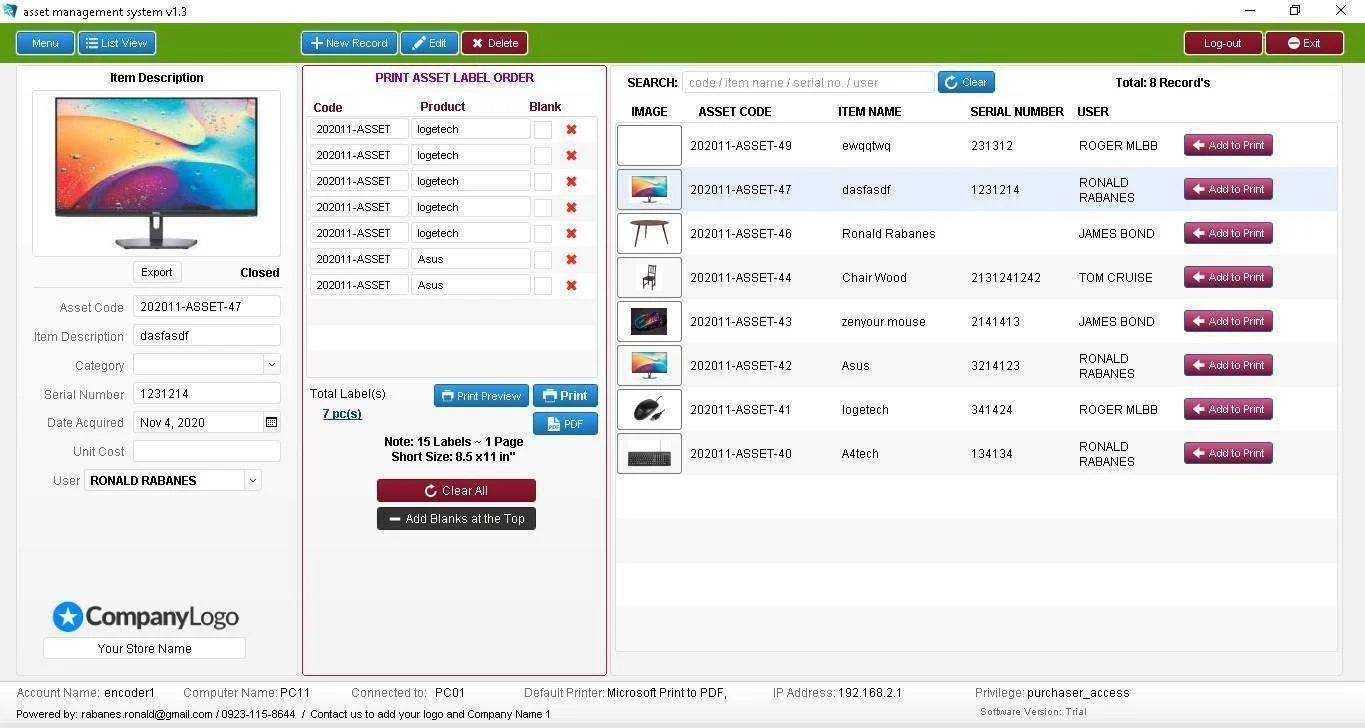Screen dimensions: 1365x728
Task: Select serial number 2131241242
Action: pos(1005,278)
